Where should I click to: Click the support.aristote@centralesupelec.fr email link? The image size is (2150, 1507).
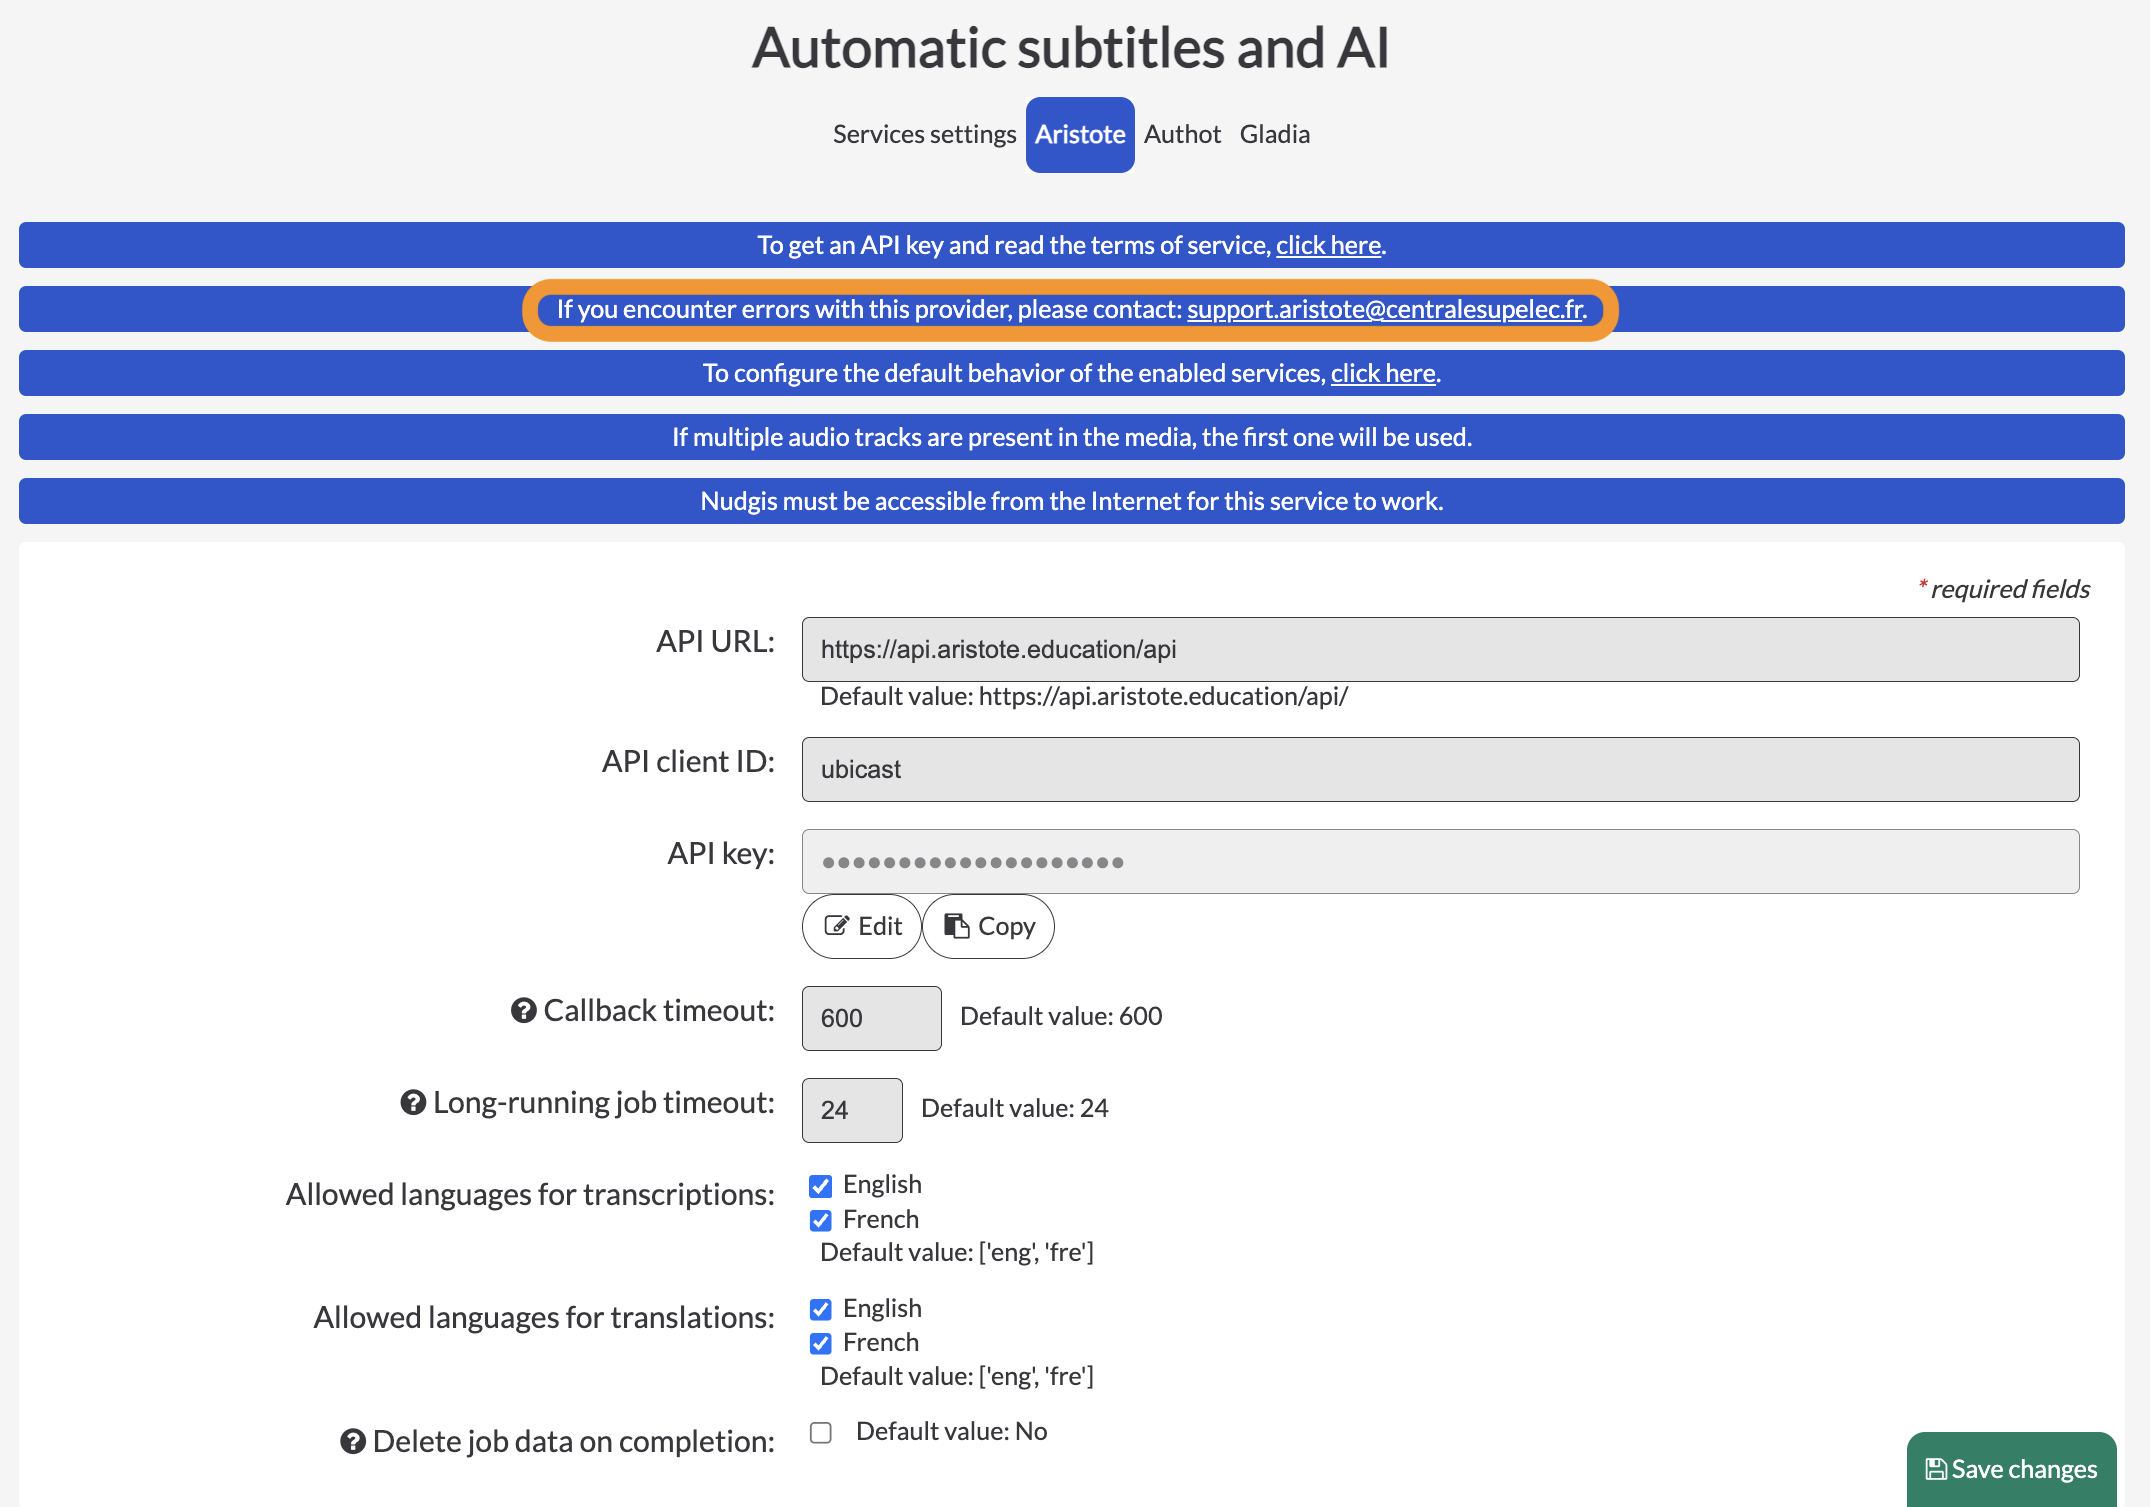tap(1386, 309)
